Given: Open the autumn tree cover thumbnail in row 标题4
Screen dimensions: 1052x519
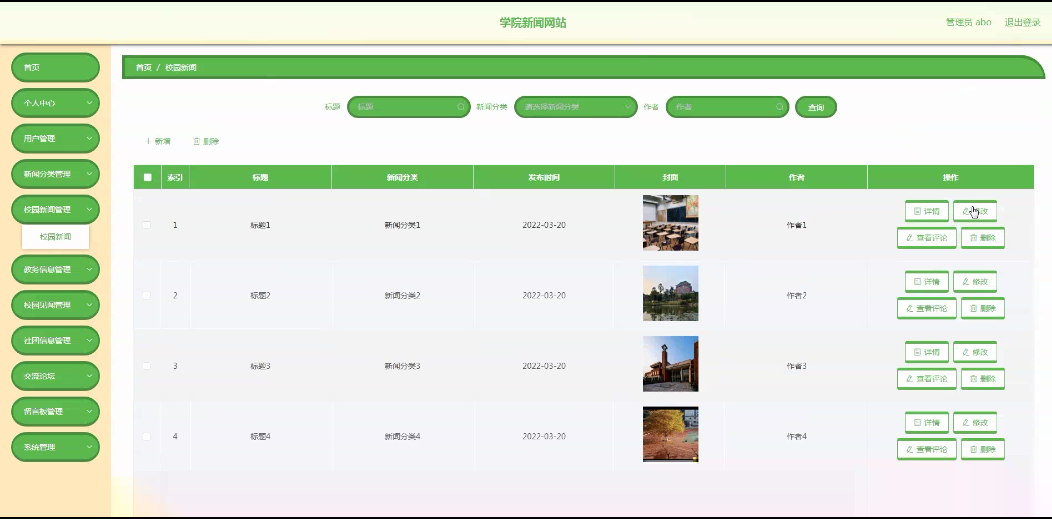Looking at the screenshot, I should [670, 435].
